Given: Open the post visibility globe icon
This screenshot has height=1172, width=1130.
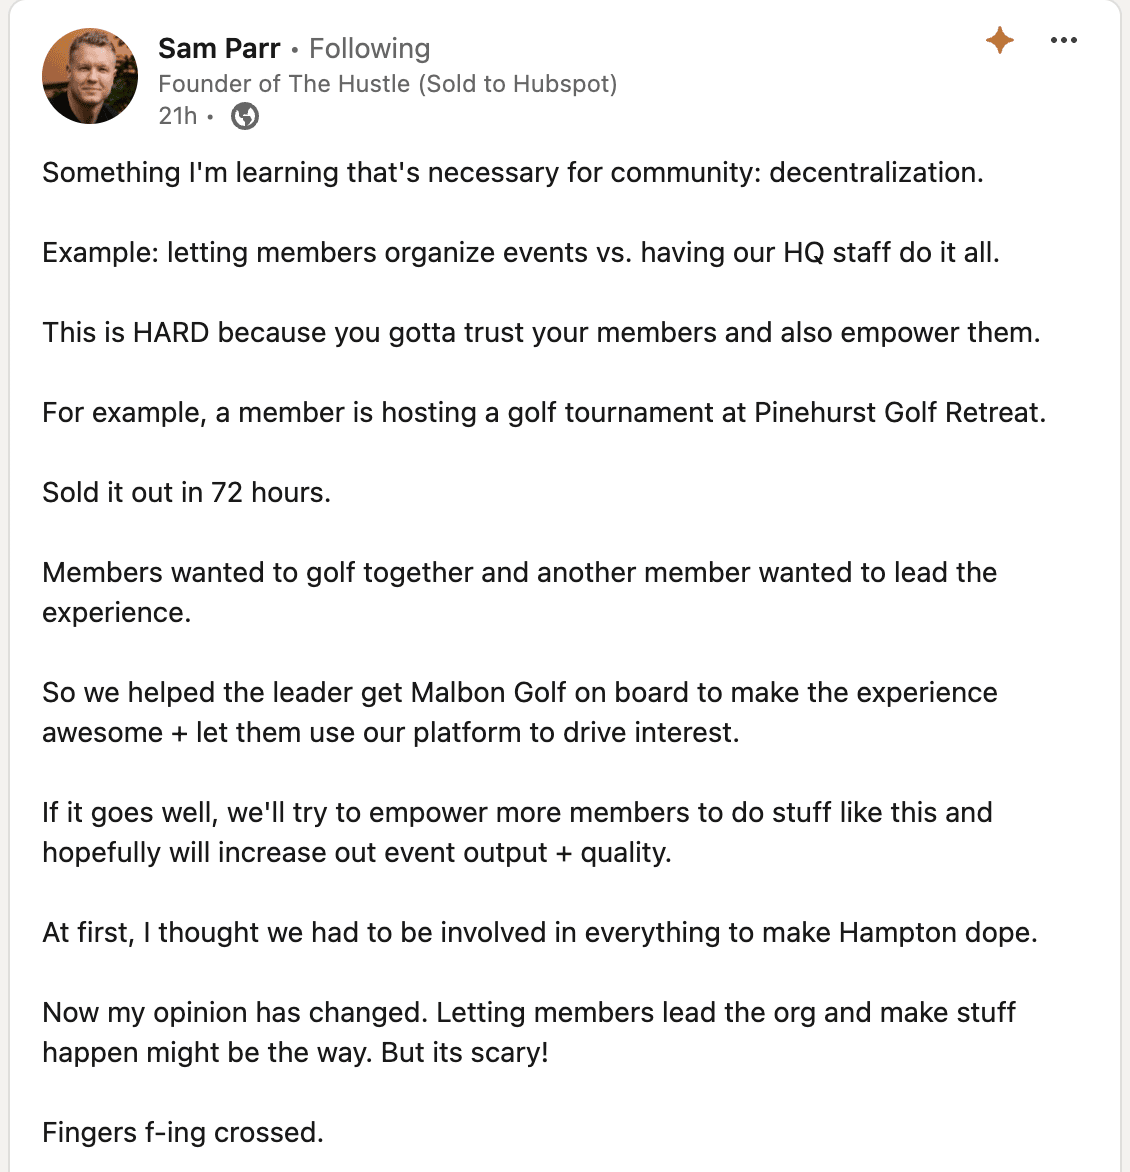Looking at the screenshot, I should pos(243,116).
